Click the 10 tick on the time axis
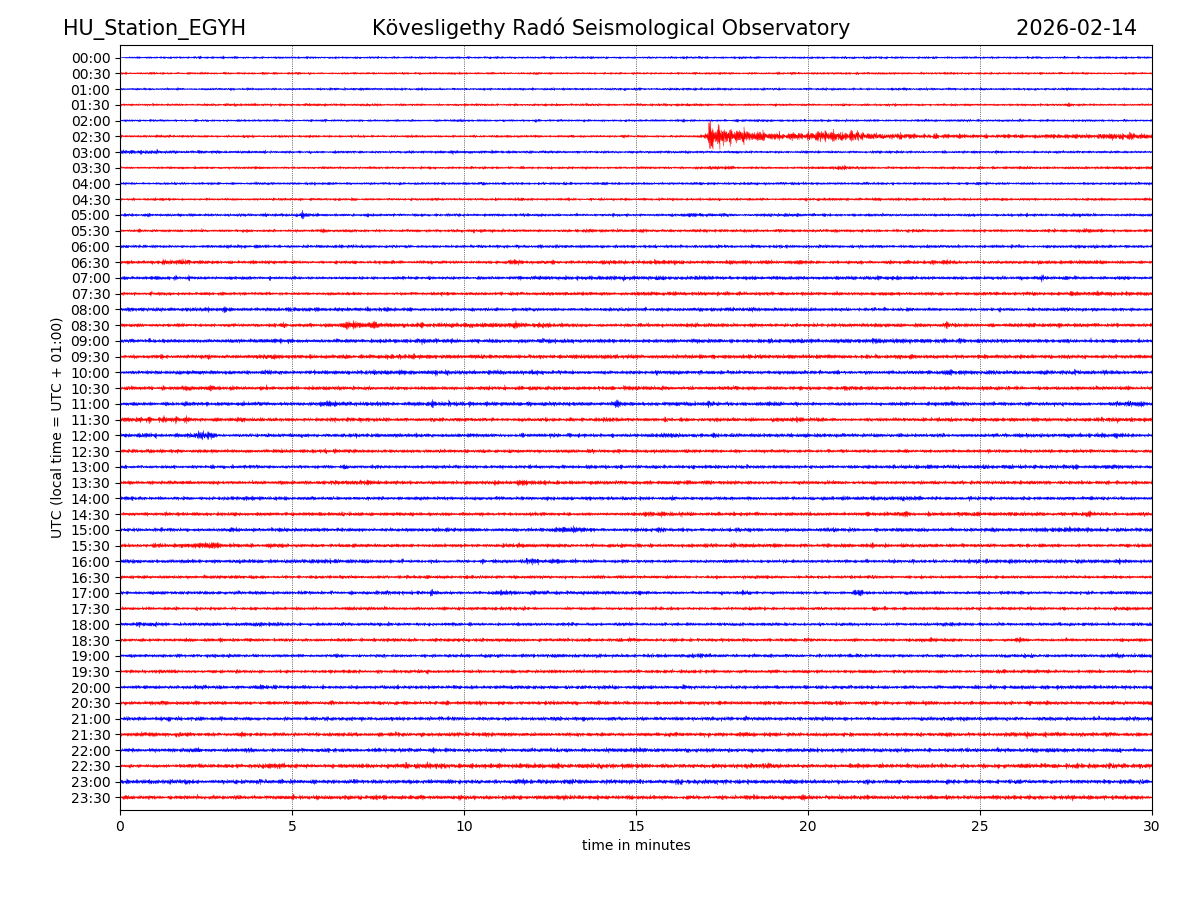The image size is (1200, 900). pyautogui.click(x=464, y=826)
